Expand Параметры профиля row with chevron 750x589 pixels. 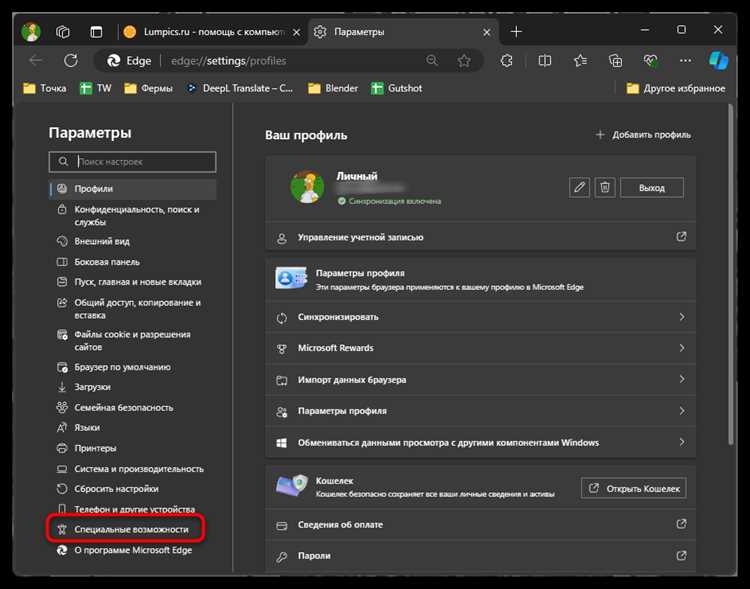[481, 411]
